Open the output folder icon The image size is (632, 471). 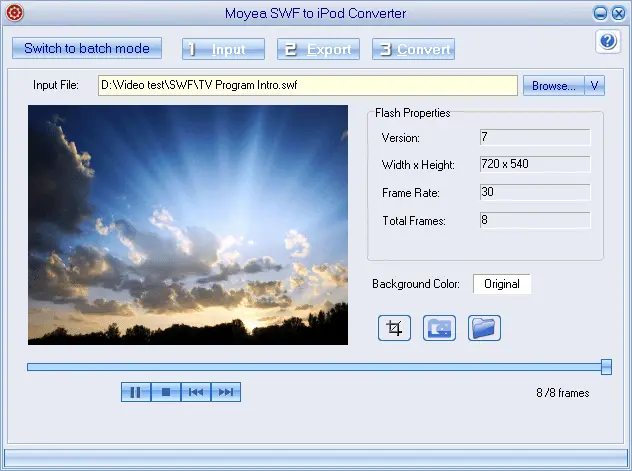tap(484, 328)
